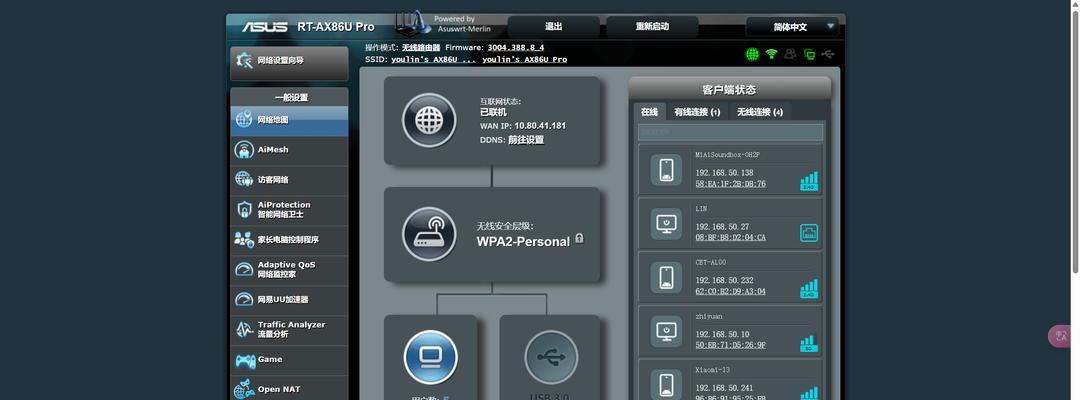The height and width of the screenshot is (400, 1080).
Task: Click the green Wi-Fi status icon in header
Action: [771, 54]
